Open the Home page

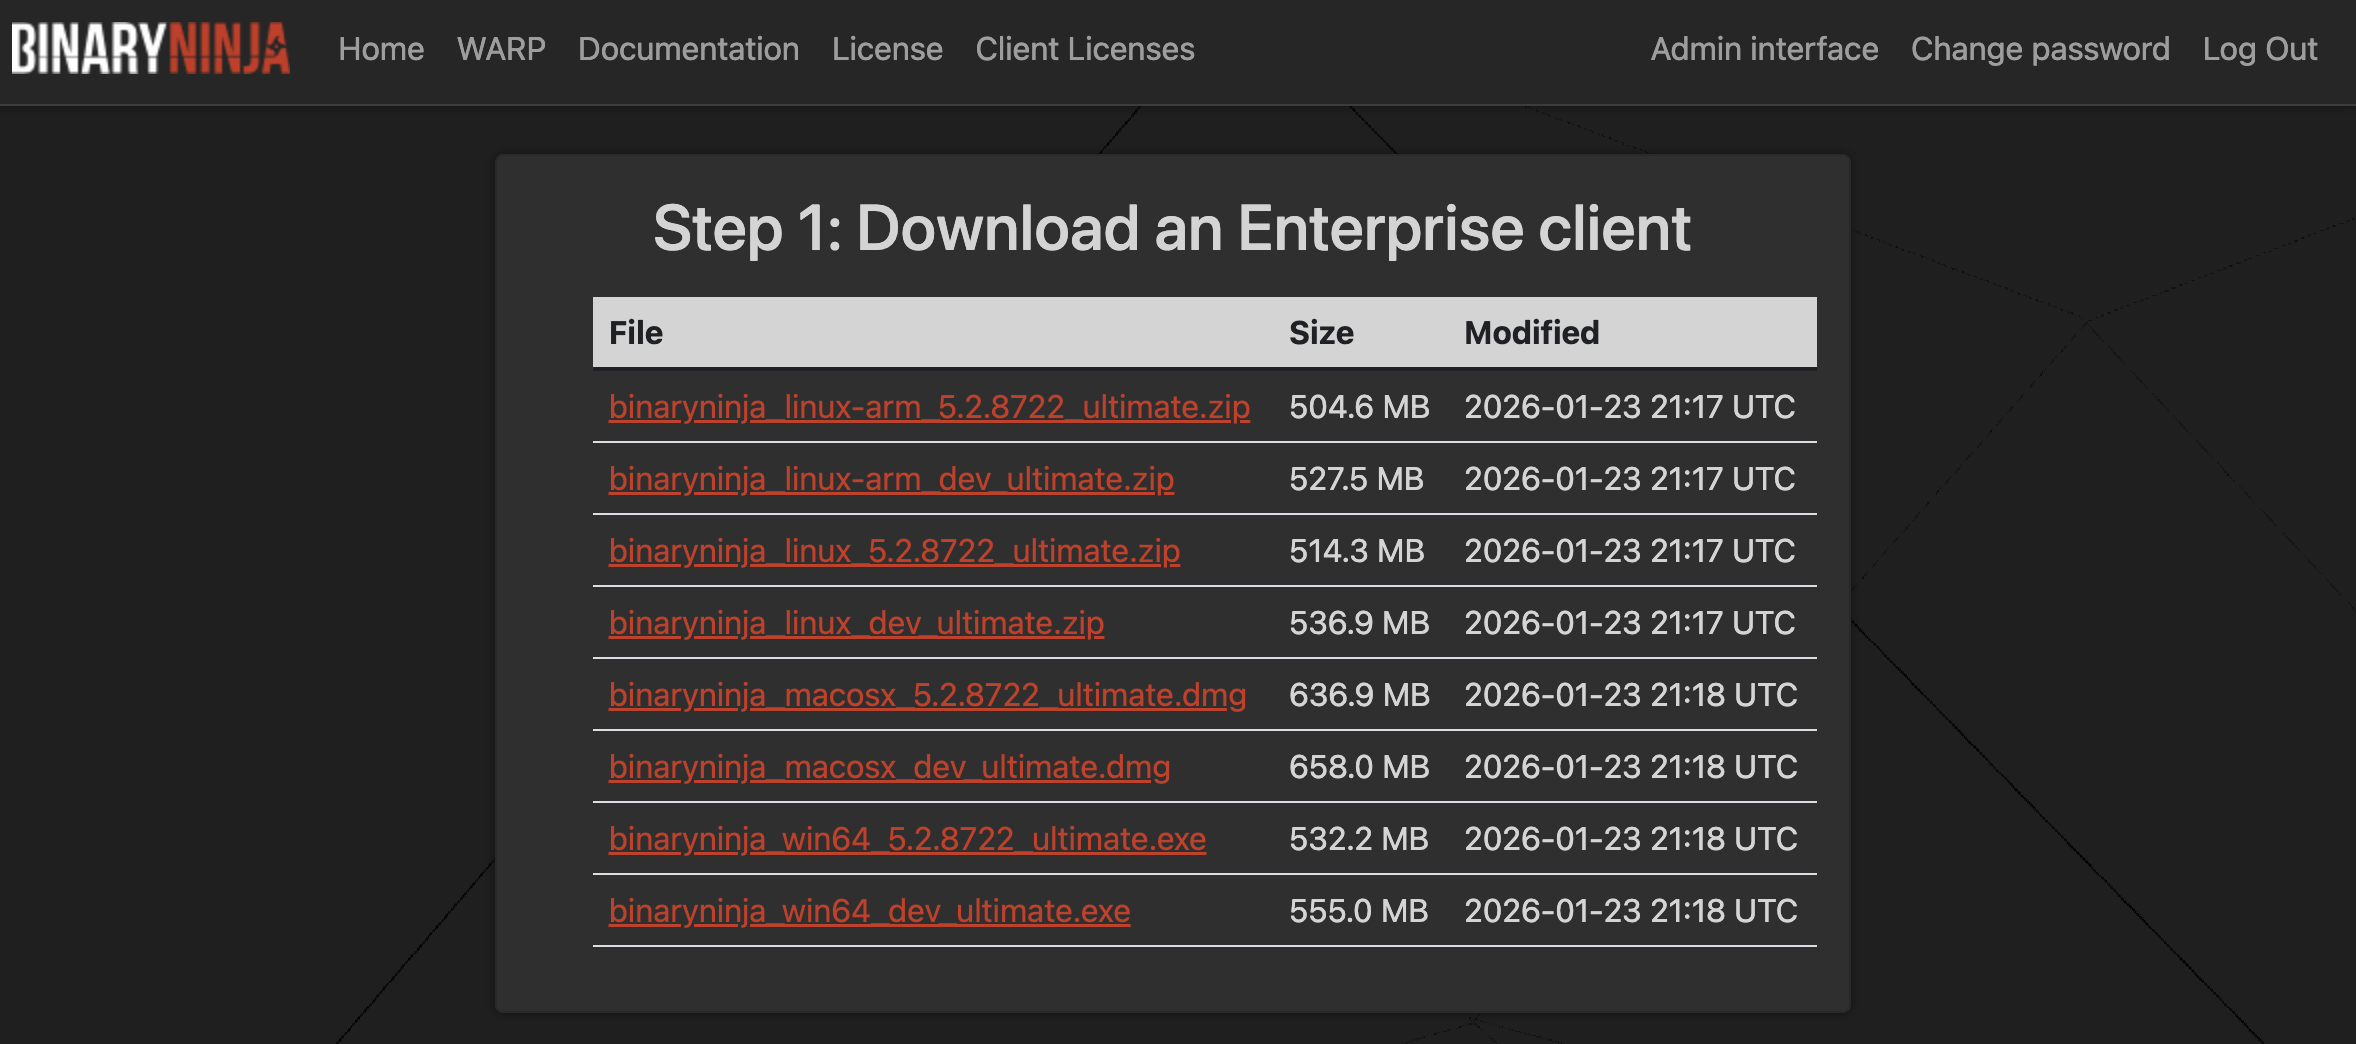[381, 49]
